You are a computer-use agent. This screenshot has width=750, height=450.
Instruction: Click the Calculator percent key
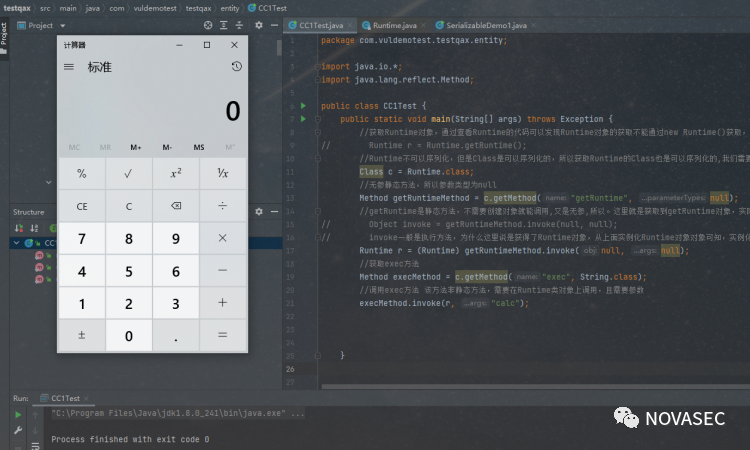tap(82, 174)
